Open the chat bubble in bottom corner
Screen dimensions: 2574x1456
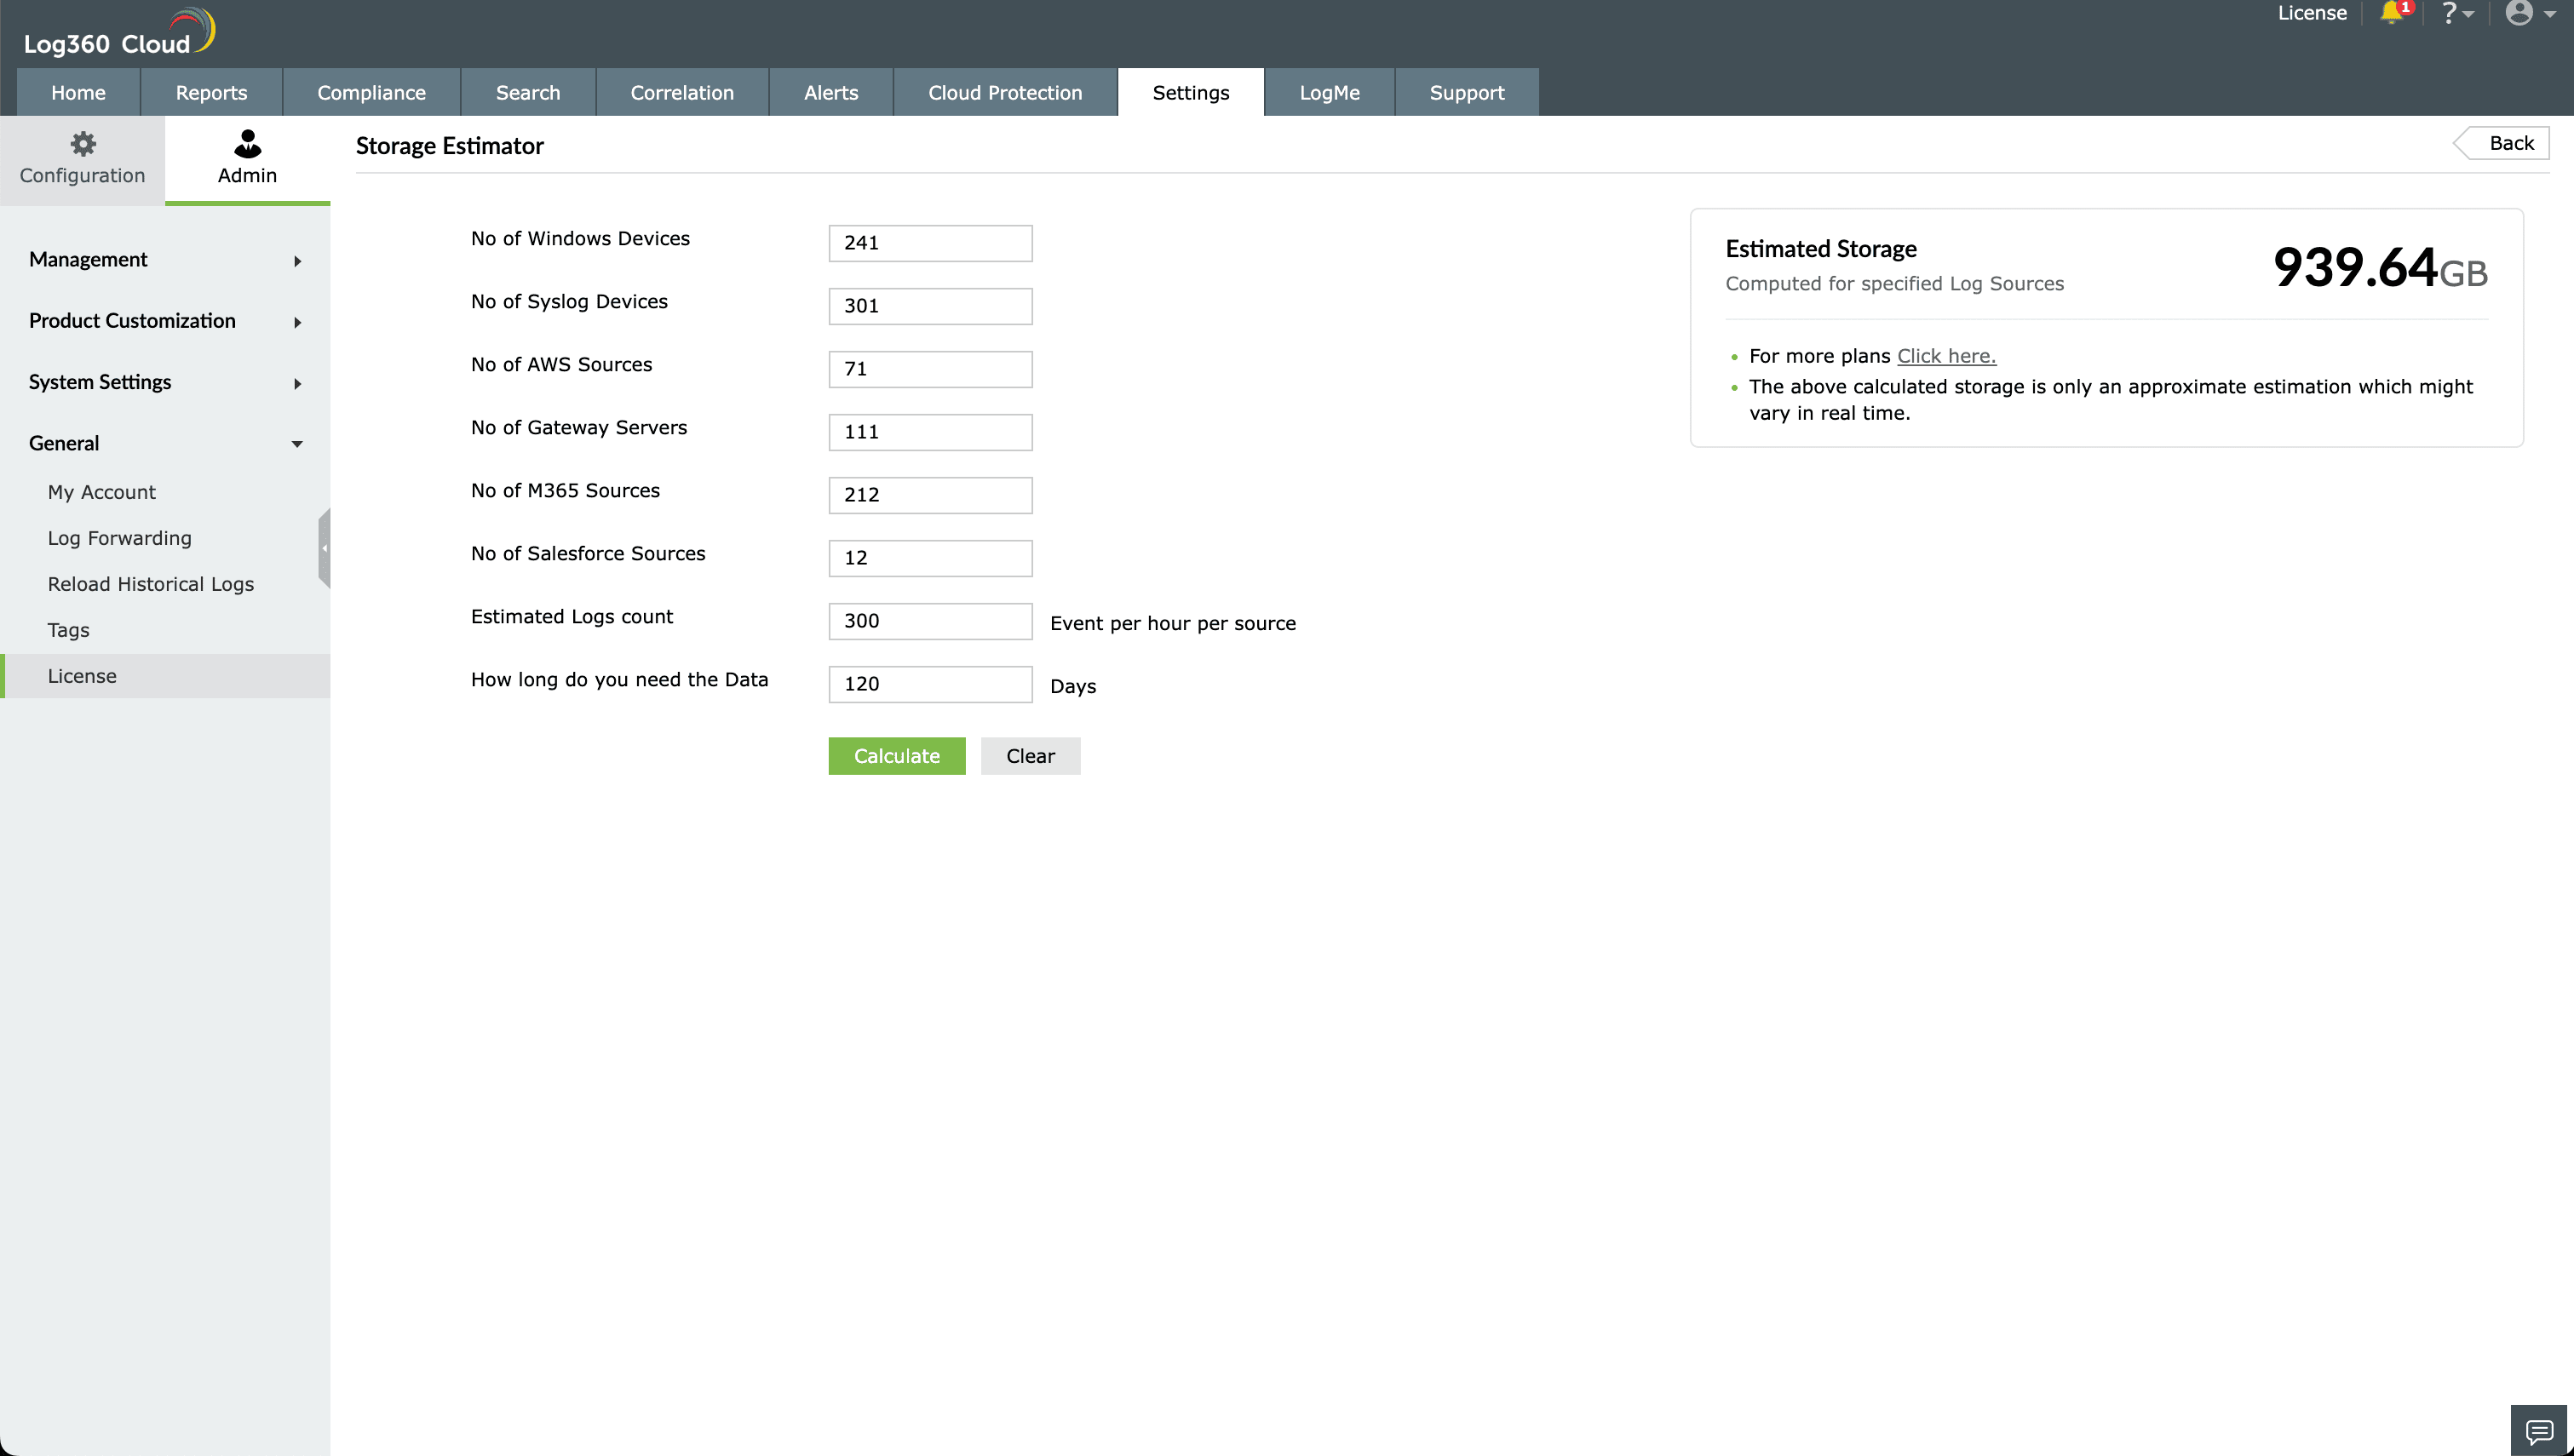click(x=2540, y=1432)
